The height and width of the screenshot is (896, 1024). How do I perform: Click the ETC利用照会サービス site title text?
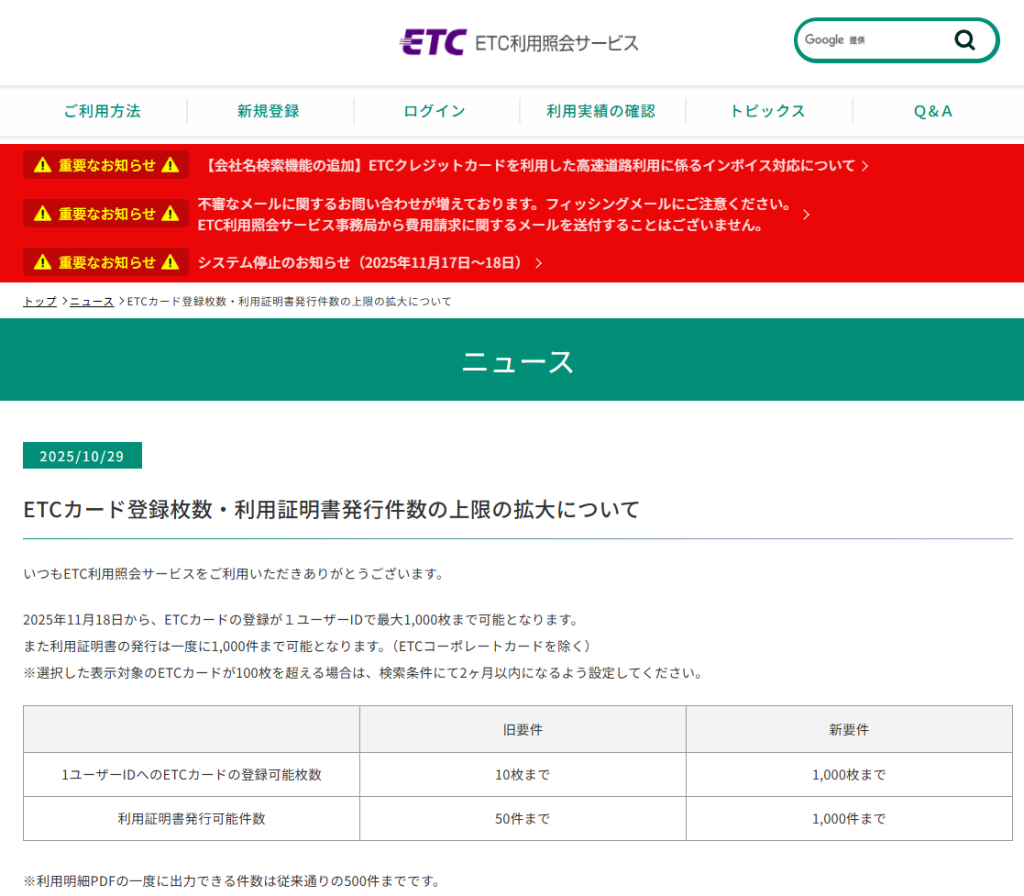click(556, 43)
